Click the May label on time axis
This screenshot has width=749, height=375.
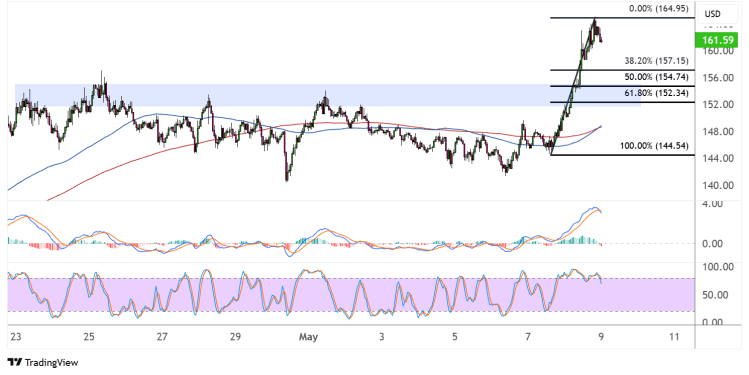308,337
